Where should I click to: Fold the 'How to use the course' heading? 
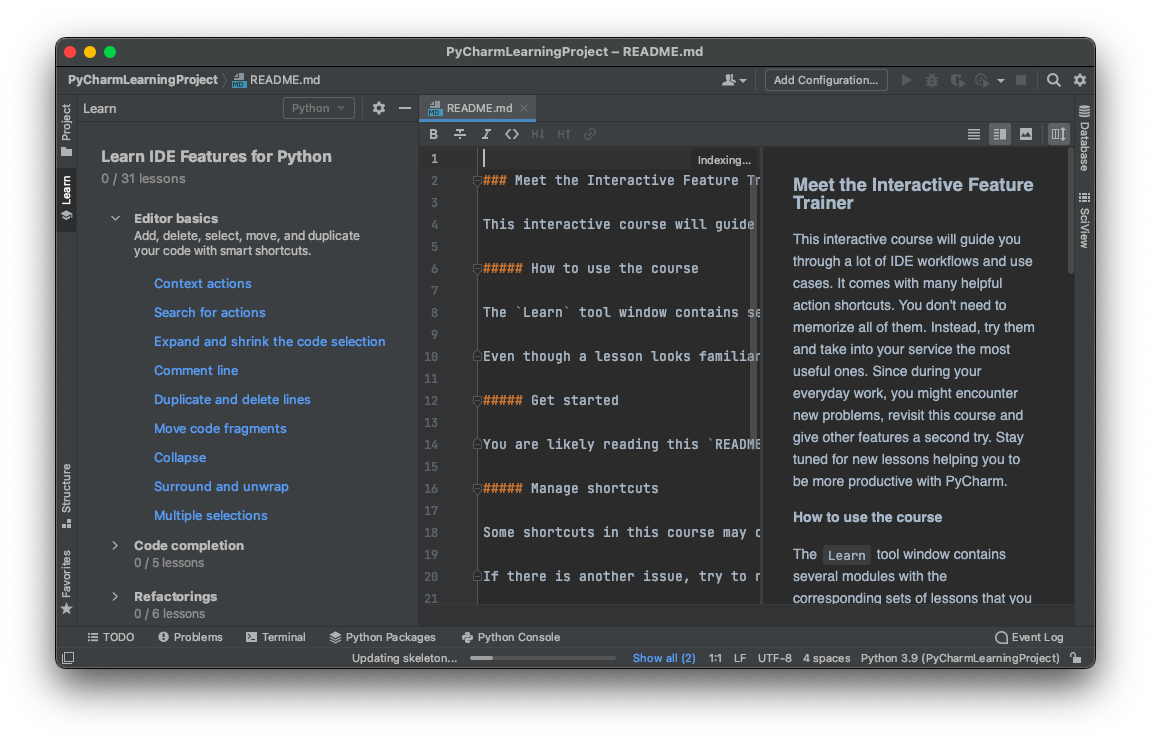tap(477, 269)
